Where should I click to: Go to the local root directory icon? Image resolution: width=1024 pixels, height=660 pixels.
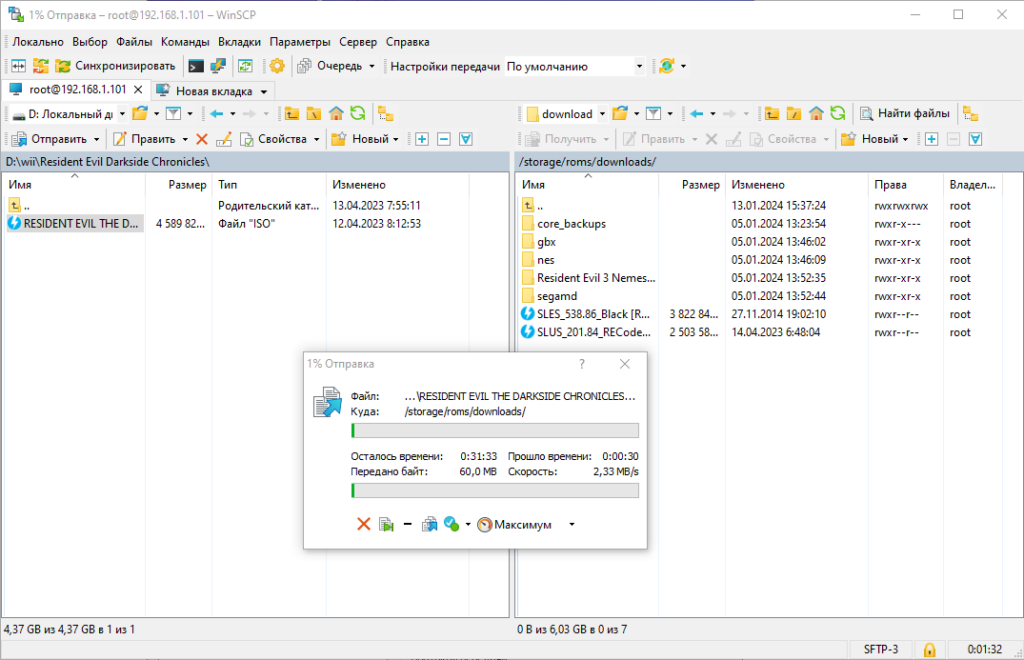tap(314, 114)
